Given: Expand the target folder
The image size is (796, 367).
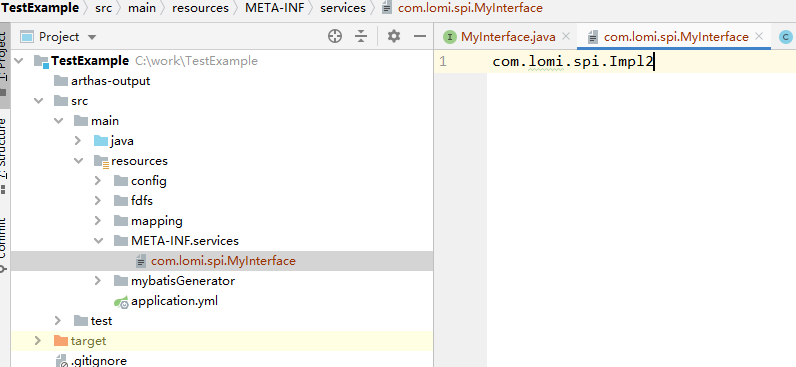Looking at the screenshot, I should tap(38, 341).
